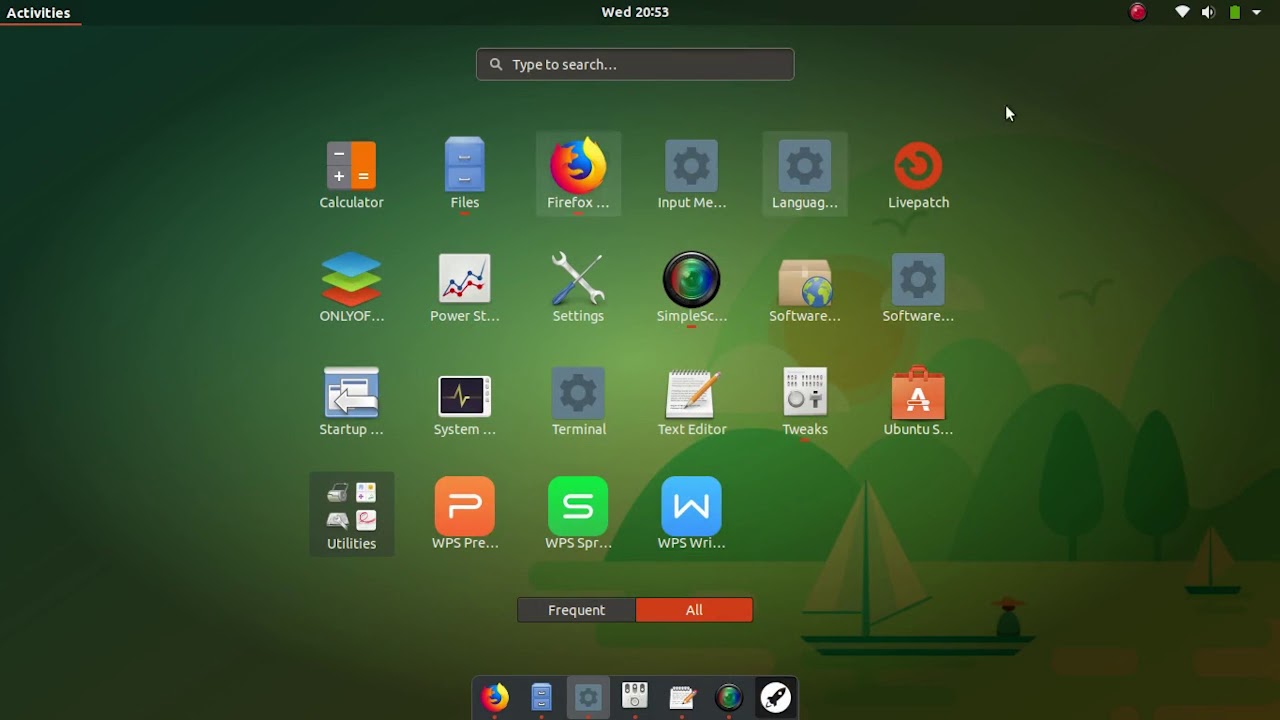Launch WPS Presentation
1280x720 pixels.
(x=465, y=515)
